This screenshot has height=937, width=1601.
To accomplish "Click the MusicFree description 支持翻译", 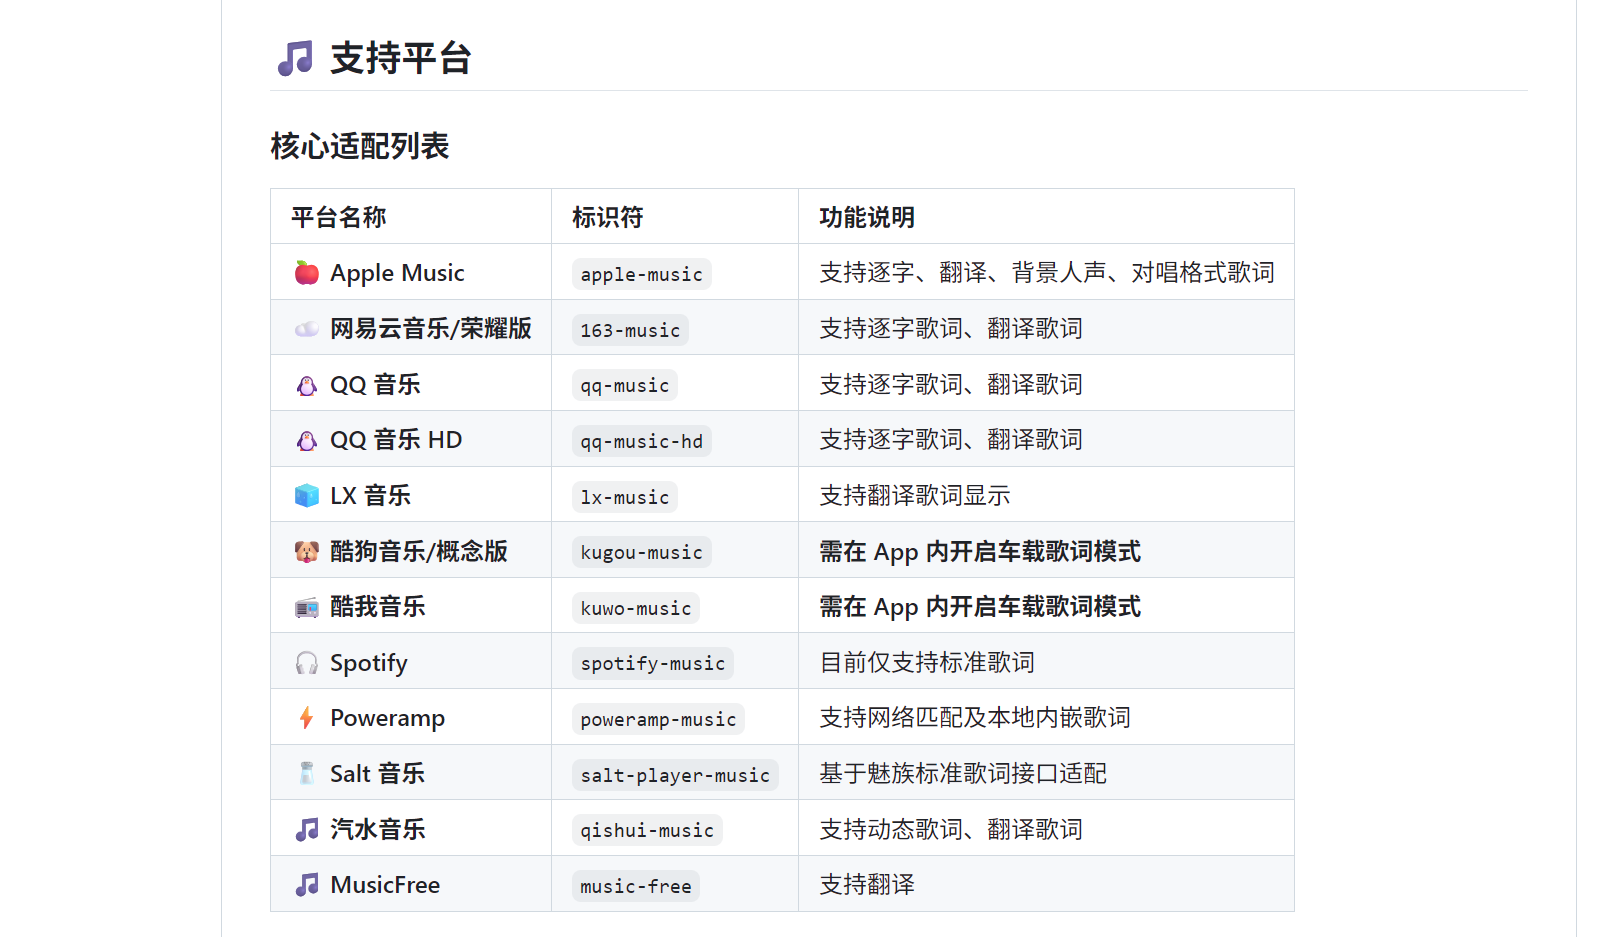I will 867,885.
